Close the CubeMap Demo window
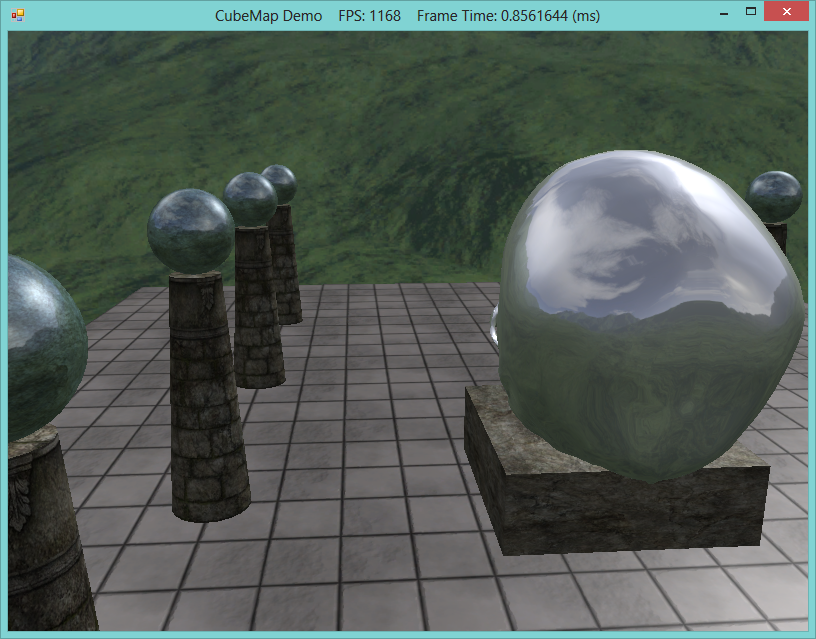 point(786,11)
